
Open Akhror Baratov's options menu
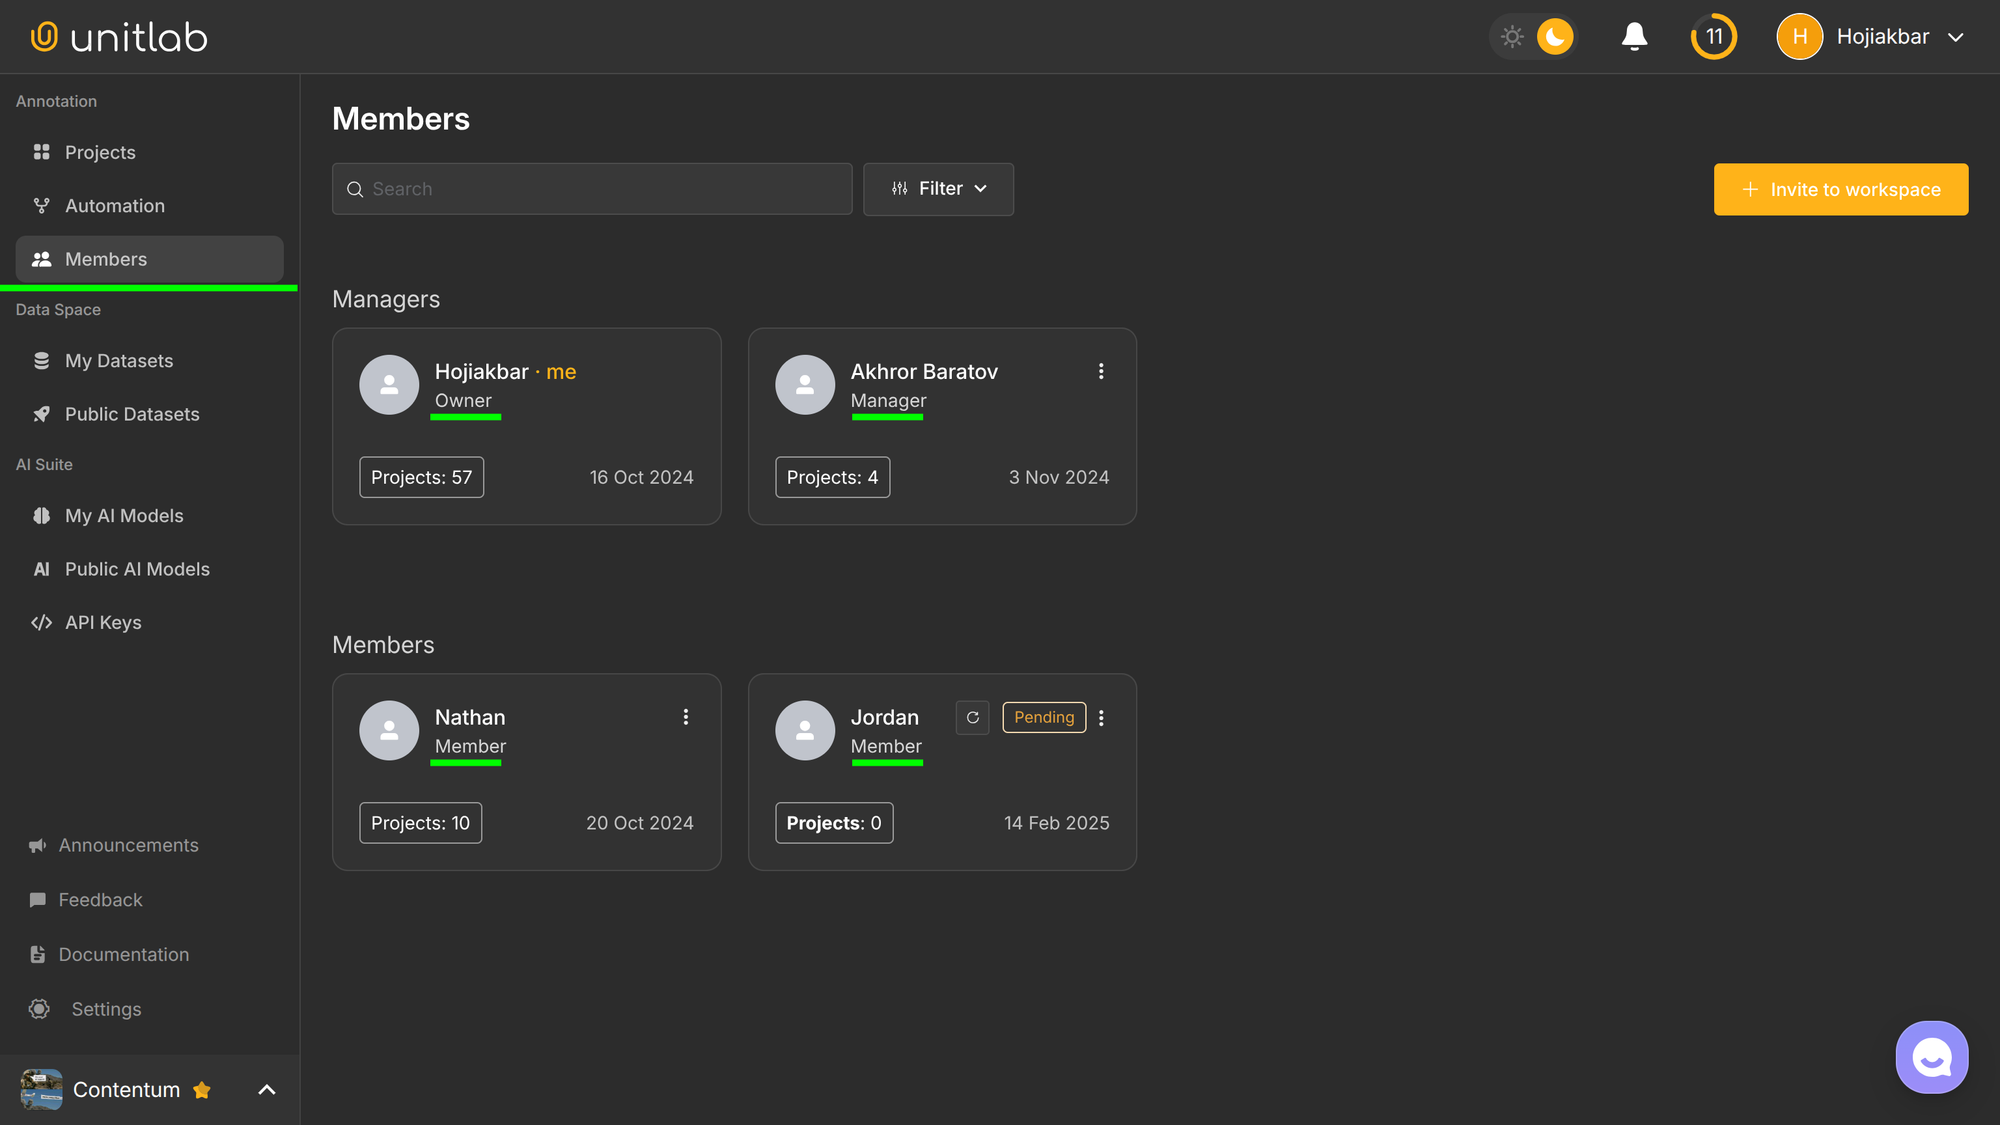pos(1101,371)
